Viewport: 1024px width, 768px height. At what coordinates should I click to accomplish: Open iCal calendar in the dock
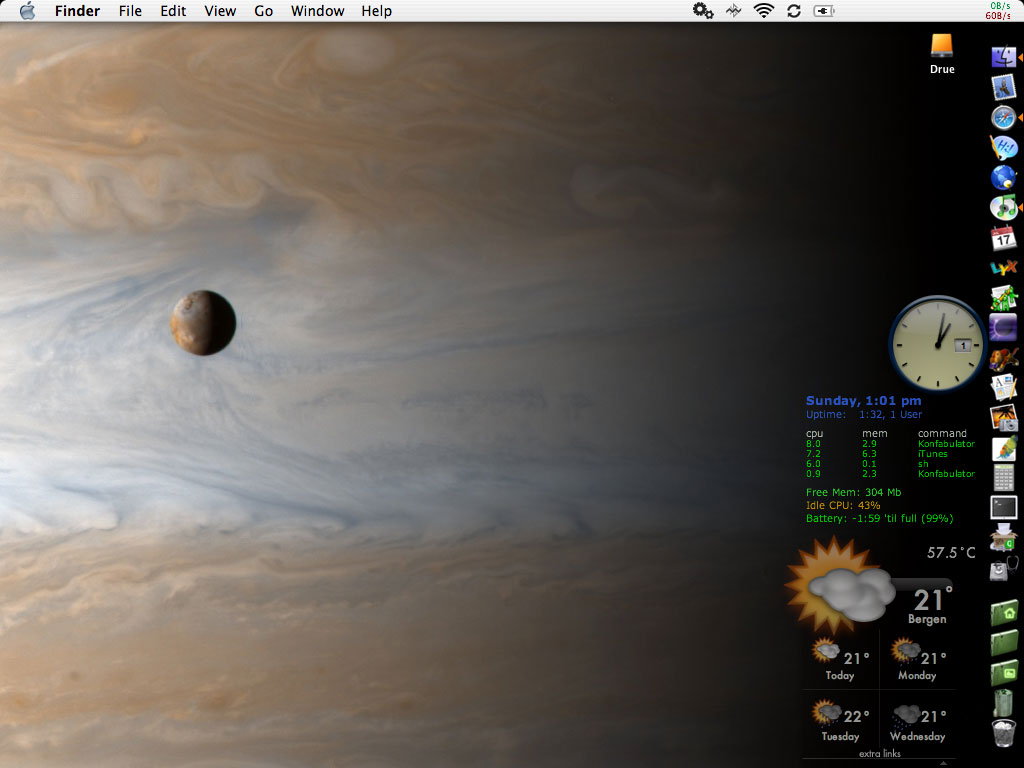(x=1003, y=238)
